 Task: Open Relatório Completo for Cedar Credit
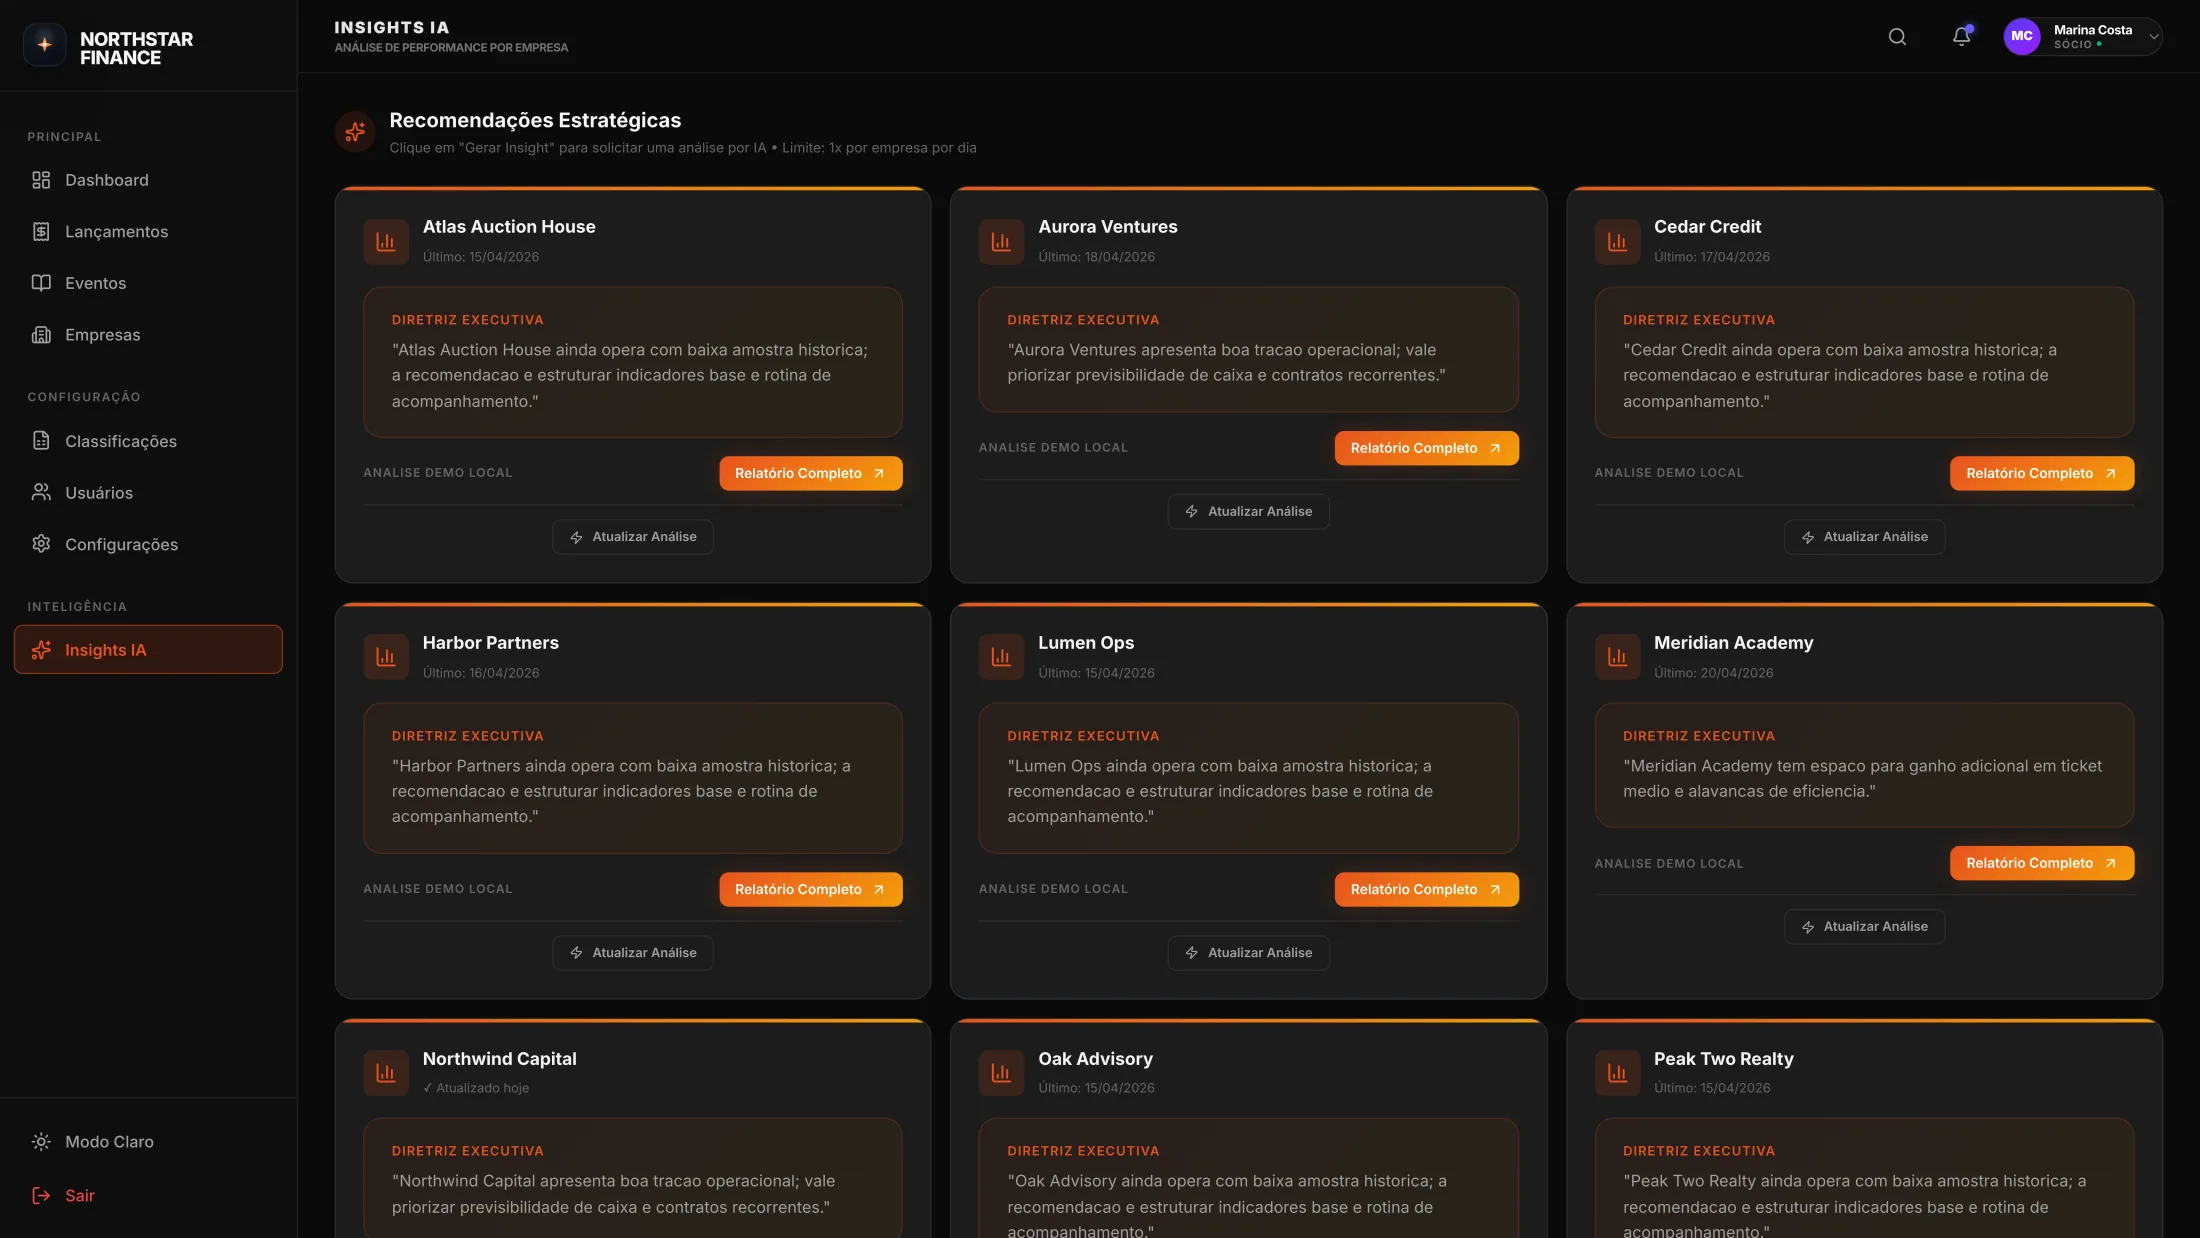[x=2041, y=473]
